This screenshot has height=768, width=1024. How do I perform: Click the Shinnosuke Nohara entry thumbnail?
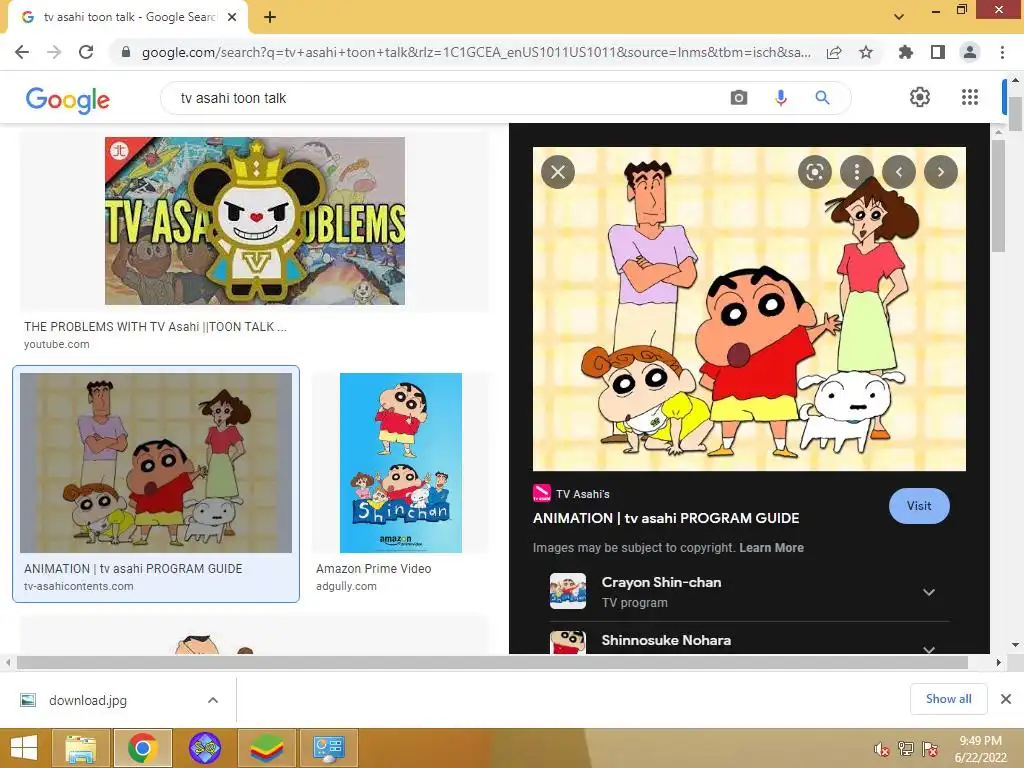[568, 643]
